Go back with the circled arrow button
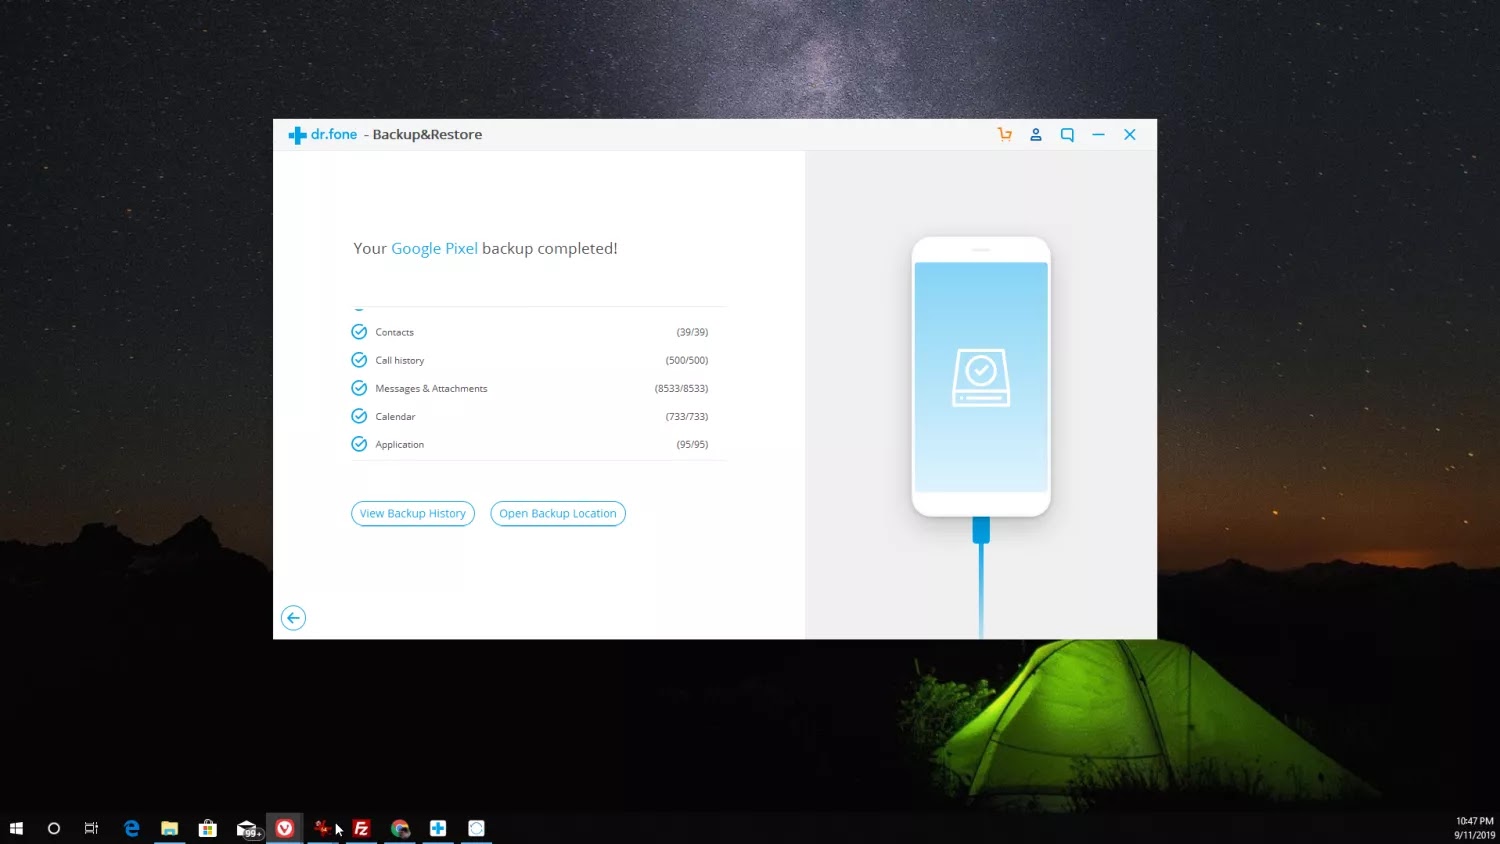The image size is (1500, 844). point(293,618)
